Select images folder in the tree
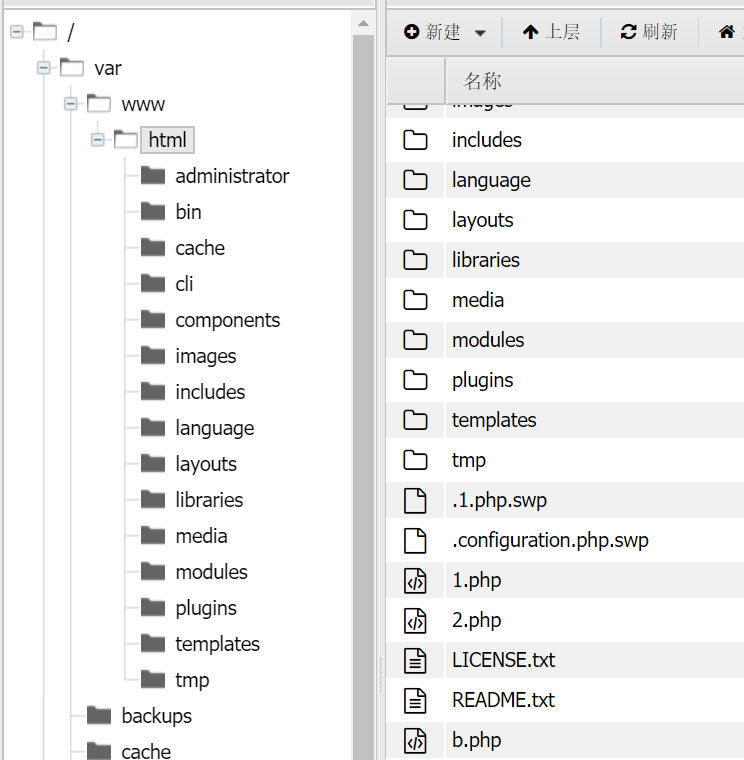744x760 pixels. pyautogui.click(x=206, y=356)
